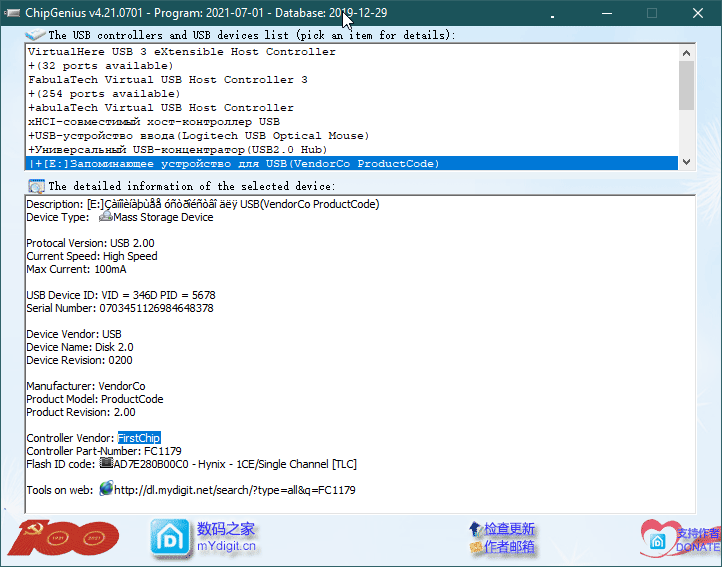Click the 检查更新 check update link

pyautogui.click(x=509, y=529)
